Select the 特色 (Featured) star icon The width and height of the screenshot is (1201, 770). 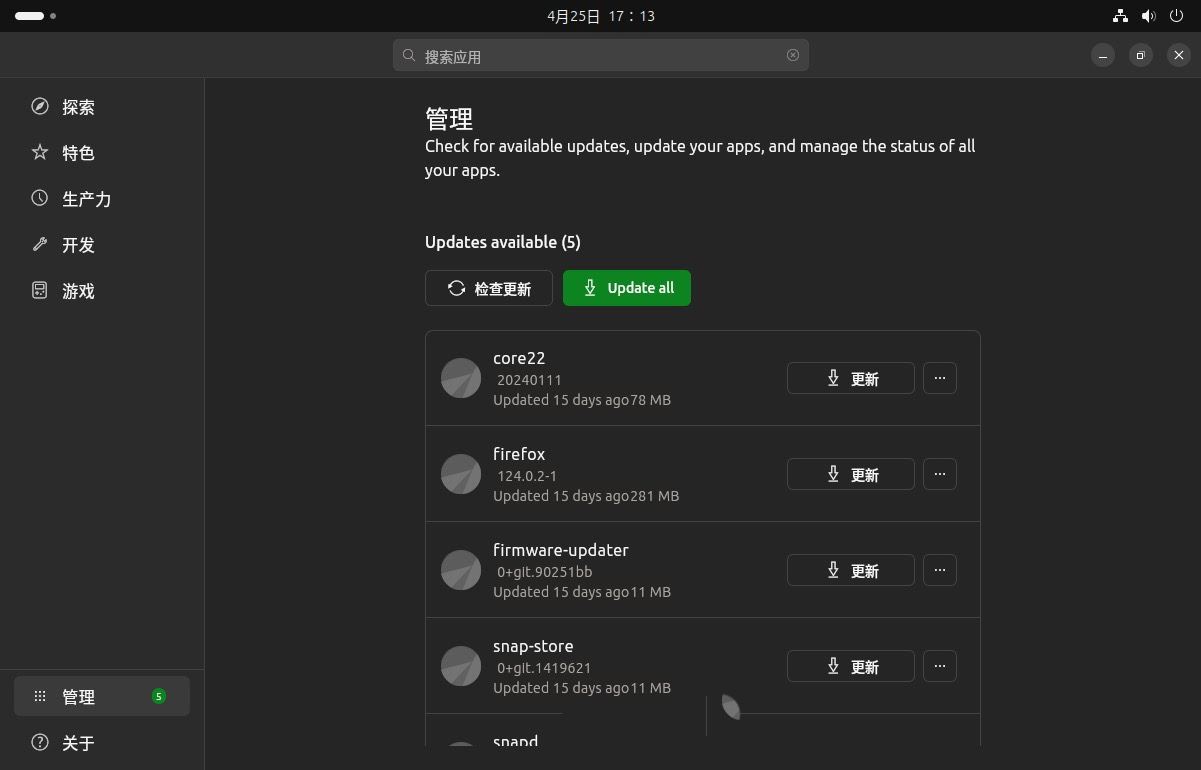pos(78,153)
